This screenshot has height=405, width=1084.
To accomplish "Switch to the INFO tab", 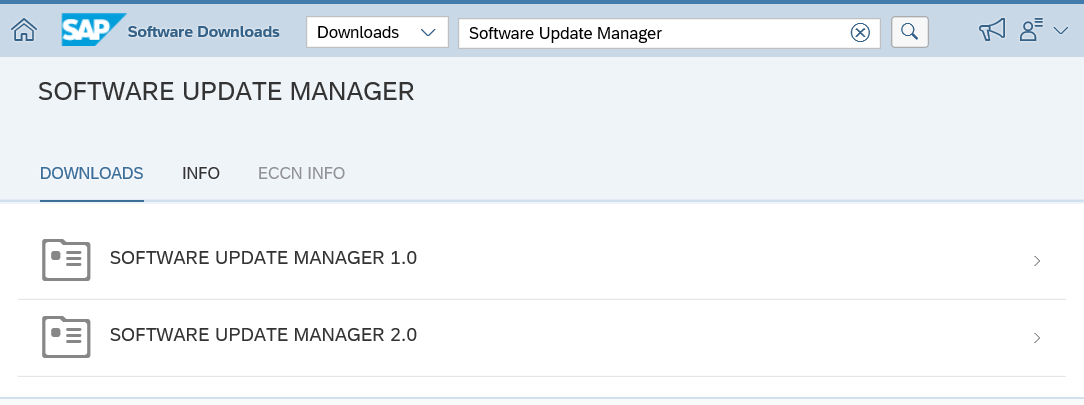I will (x=201, y=173).
